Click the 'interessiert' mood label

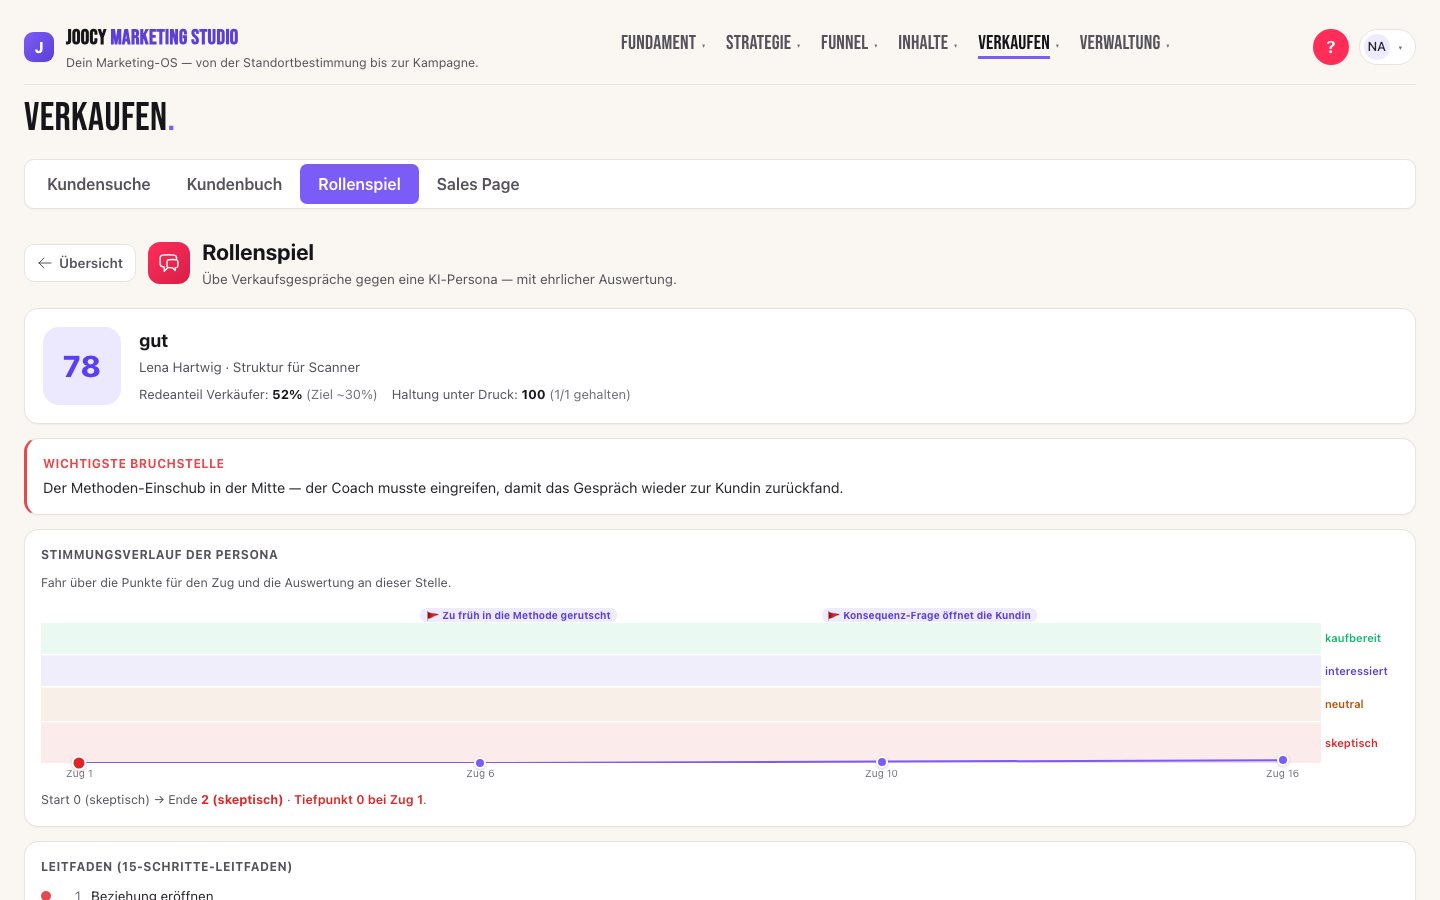[x=1356, y=671]
